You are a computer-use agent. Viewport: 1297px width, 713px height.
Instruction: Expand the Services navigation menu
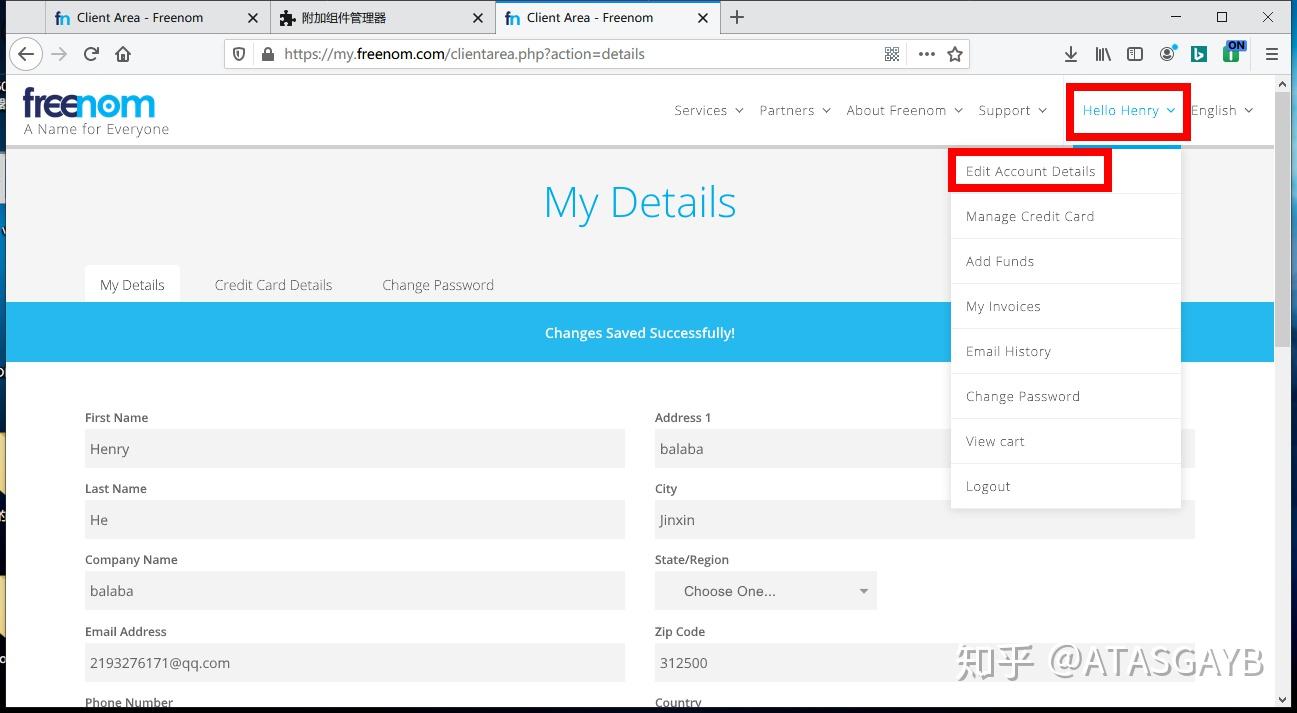tap(709, 110)
